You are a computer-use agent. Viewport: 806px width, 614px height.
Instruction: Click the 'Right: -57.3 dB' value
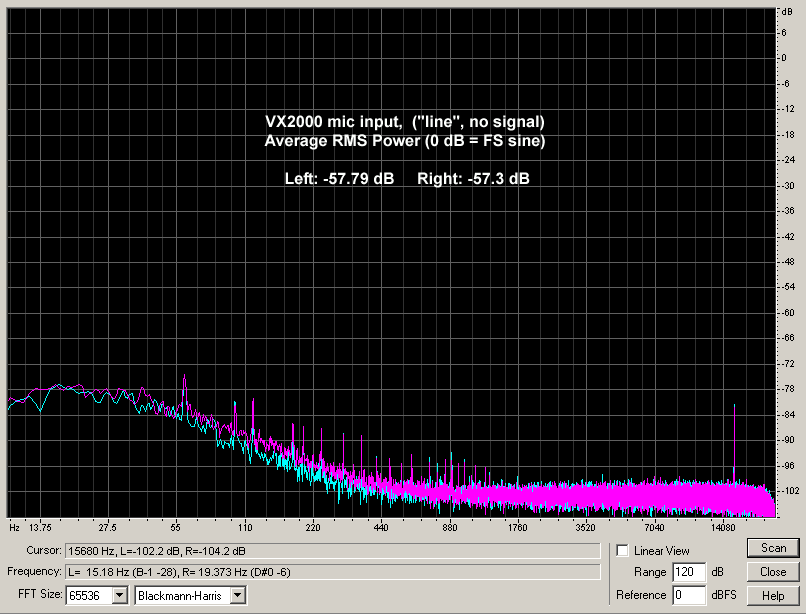point(473,178)
